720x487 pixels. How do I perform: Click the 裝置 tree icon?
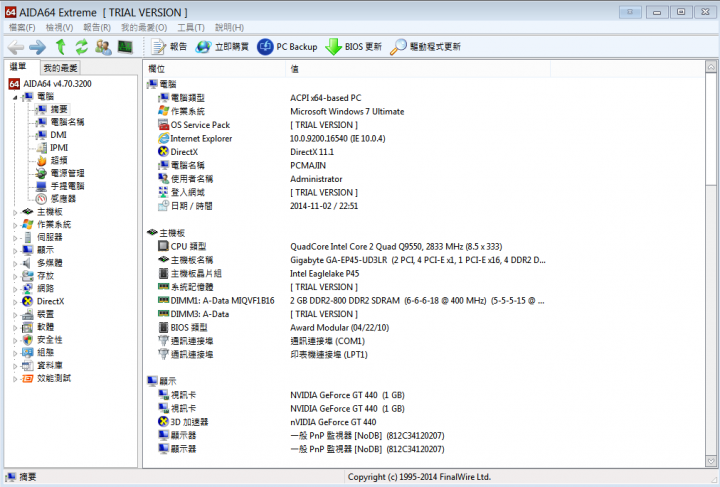coord(28,314)
